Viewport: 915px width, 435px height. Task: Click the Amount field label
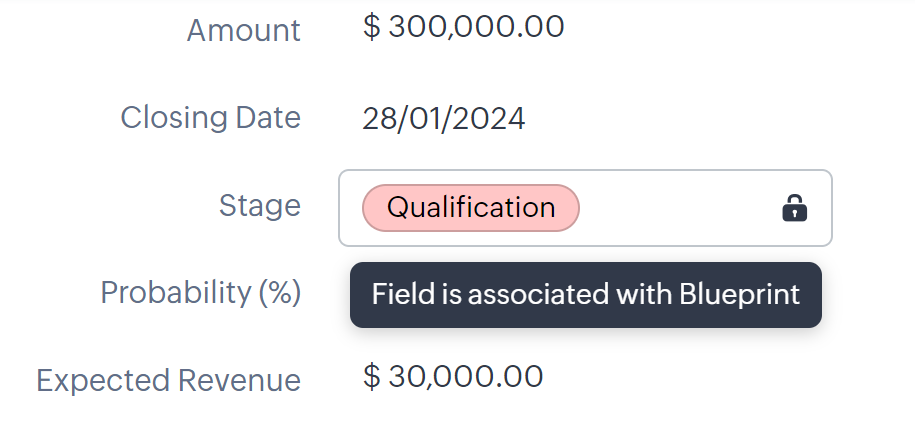coord(243,30)
